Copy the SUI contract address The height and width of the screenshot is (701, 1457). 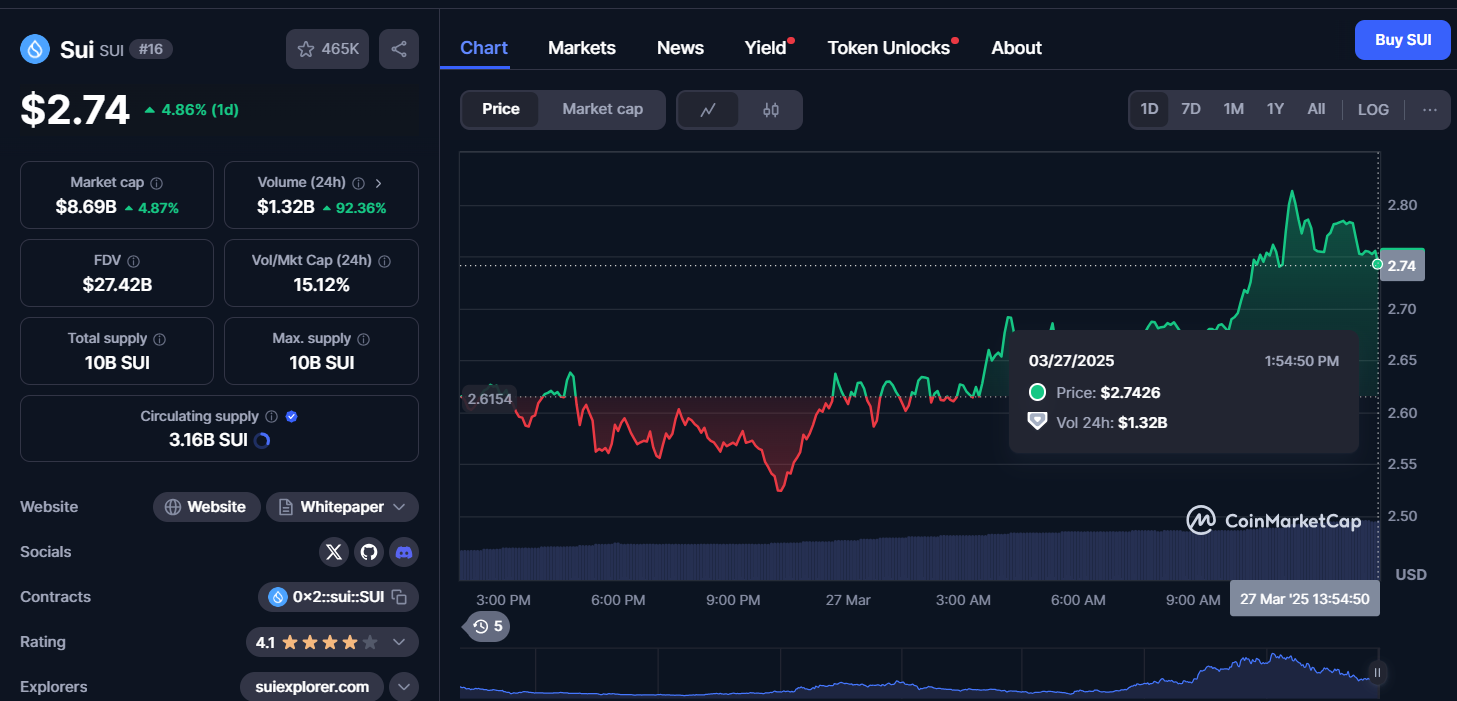click(400, 597)
